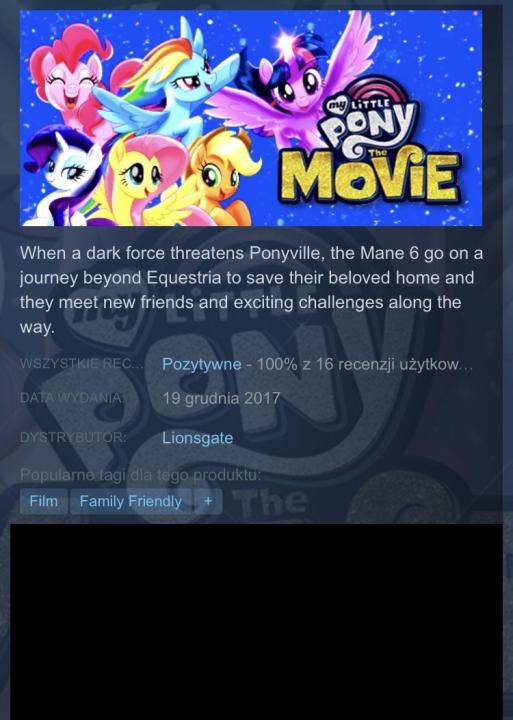Click the WSZYSTKIE REC... label

pos(82,364)
